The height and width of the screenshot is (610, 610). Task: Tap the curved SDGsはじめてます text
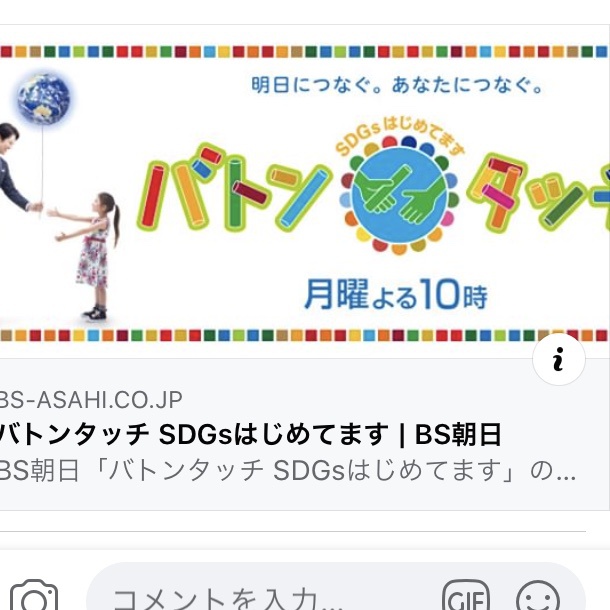pos(400,137)
